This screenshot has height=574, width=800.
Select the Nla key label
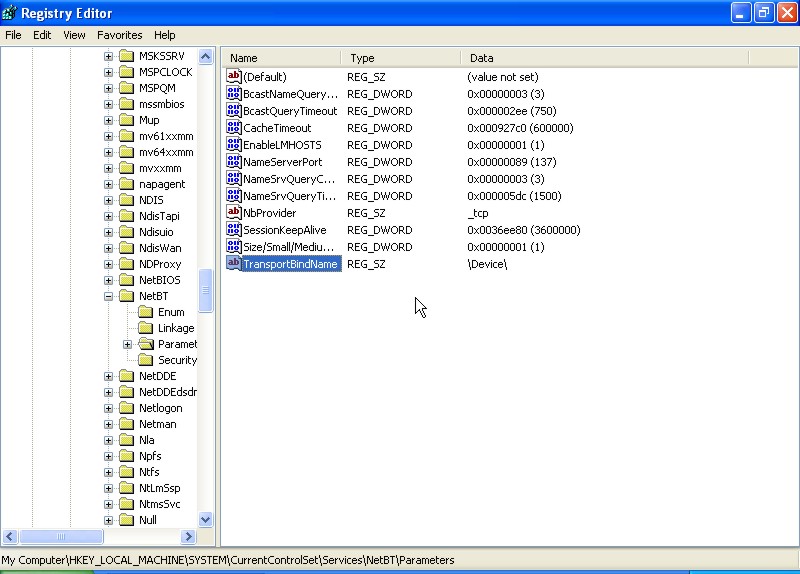click(146, 440)
